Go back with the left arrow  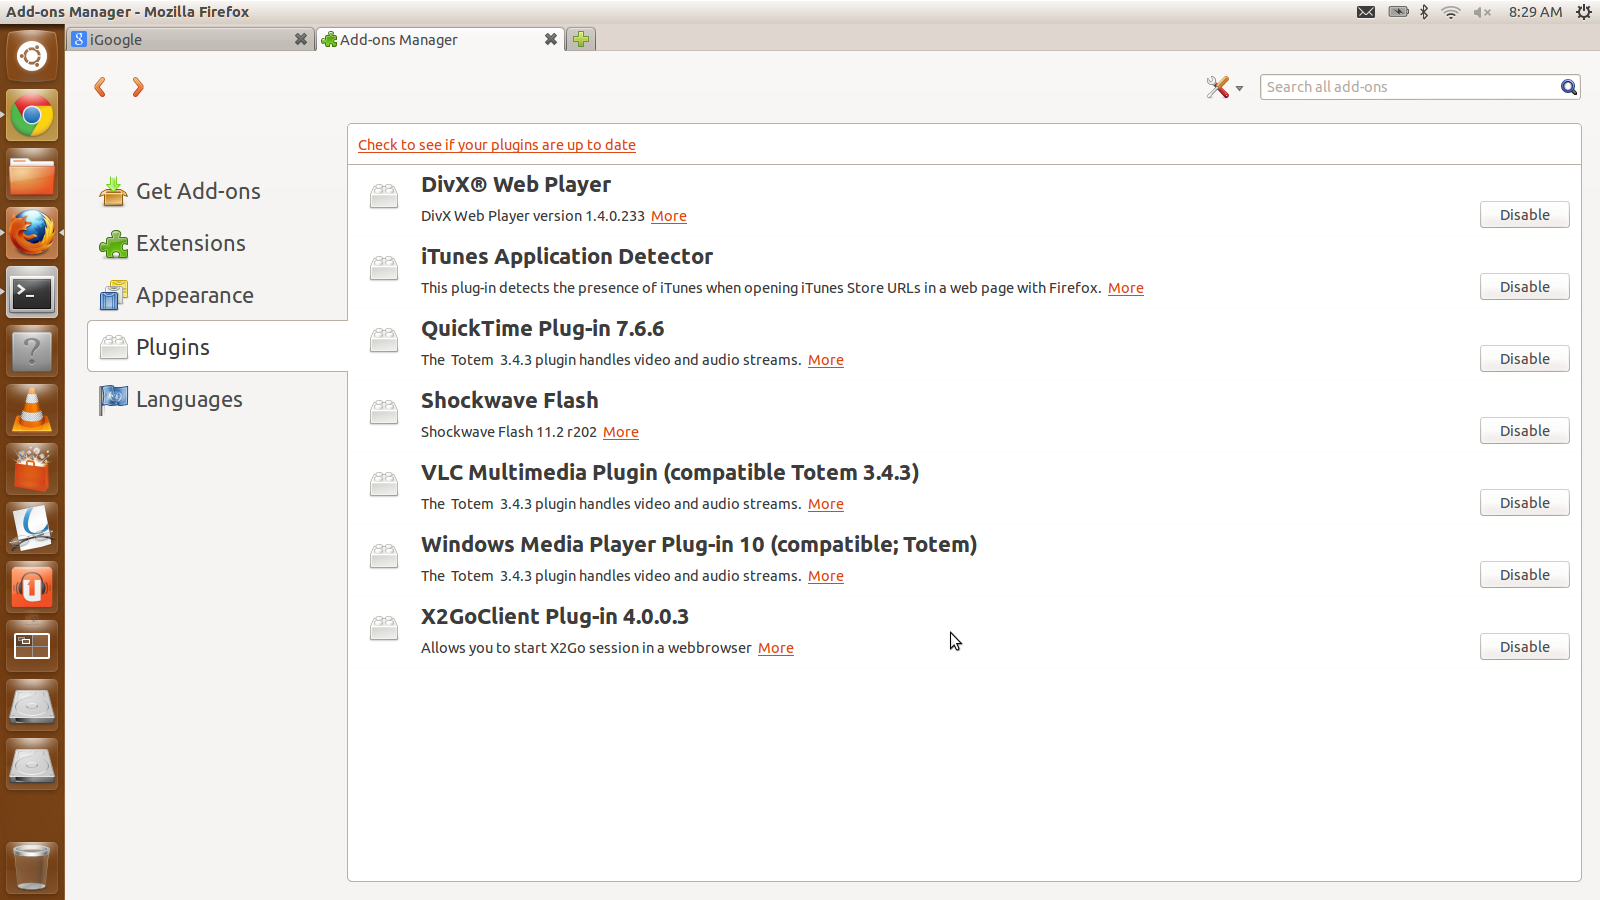click(x=100, y=88)
